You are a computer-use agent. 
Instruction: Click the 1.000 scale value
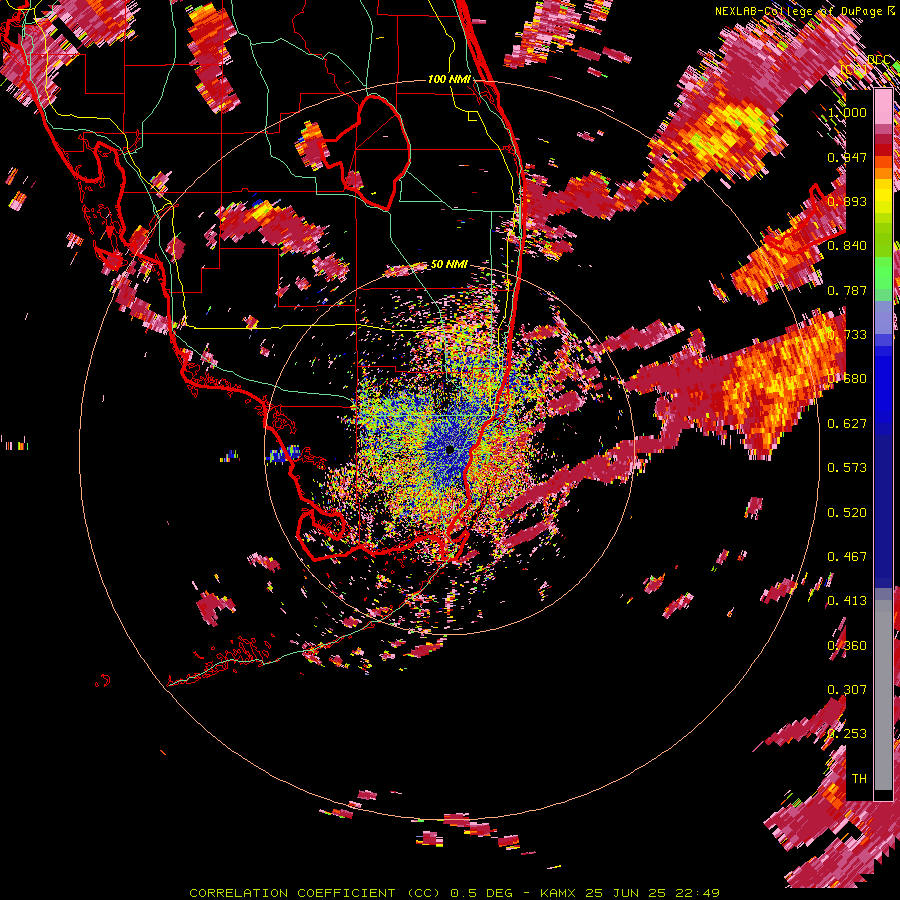tap(847, 112)
